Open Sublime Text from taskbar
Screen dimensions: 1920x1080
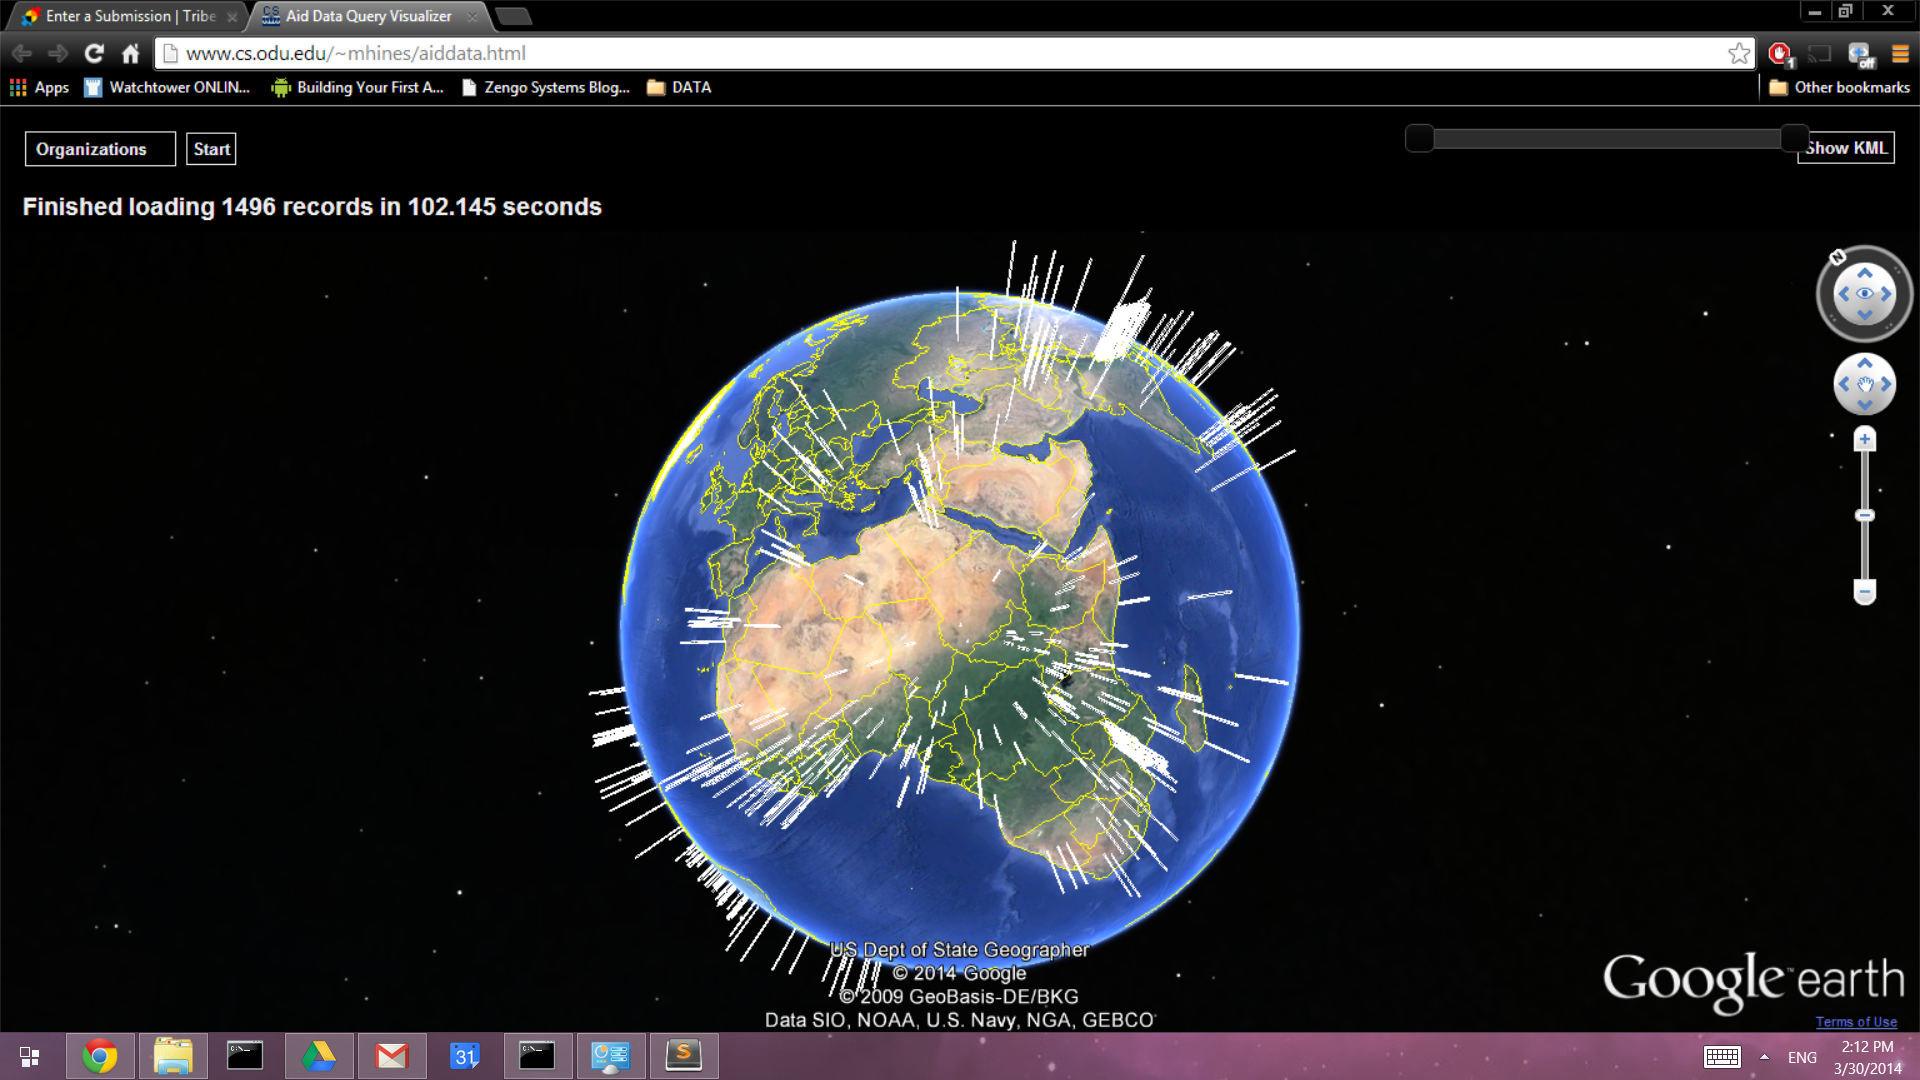click(684, 1056)
